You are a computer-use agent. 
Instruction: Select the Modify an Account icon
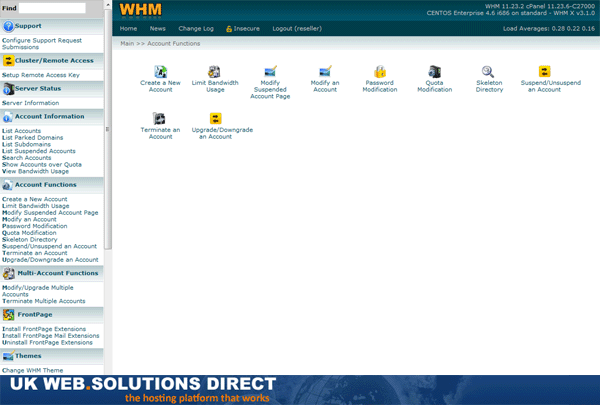[324, 71]
